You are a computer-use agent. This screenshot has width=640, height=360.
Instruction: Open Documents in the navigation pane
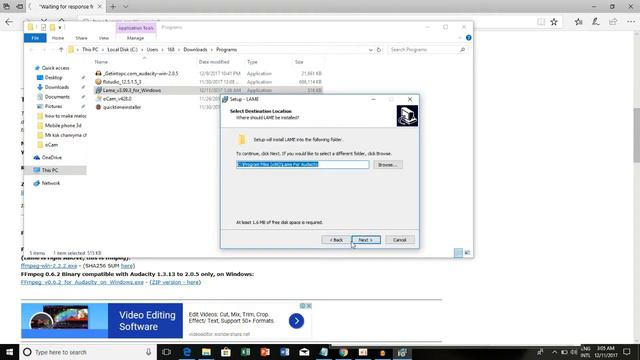(x=57, y=97)
